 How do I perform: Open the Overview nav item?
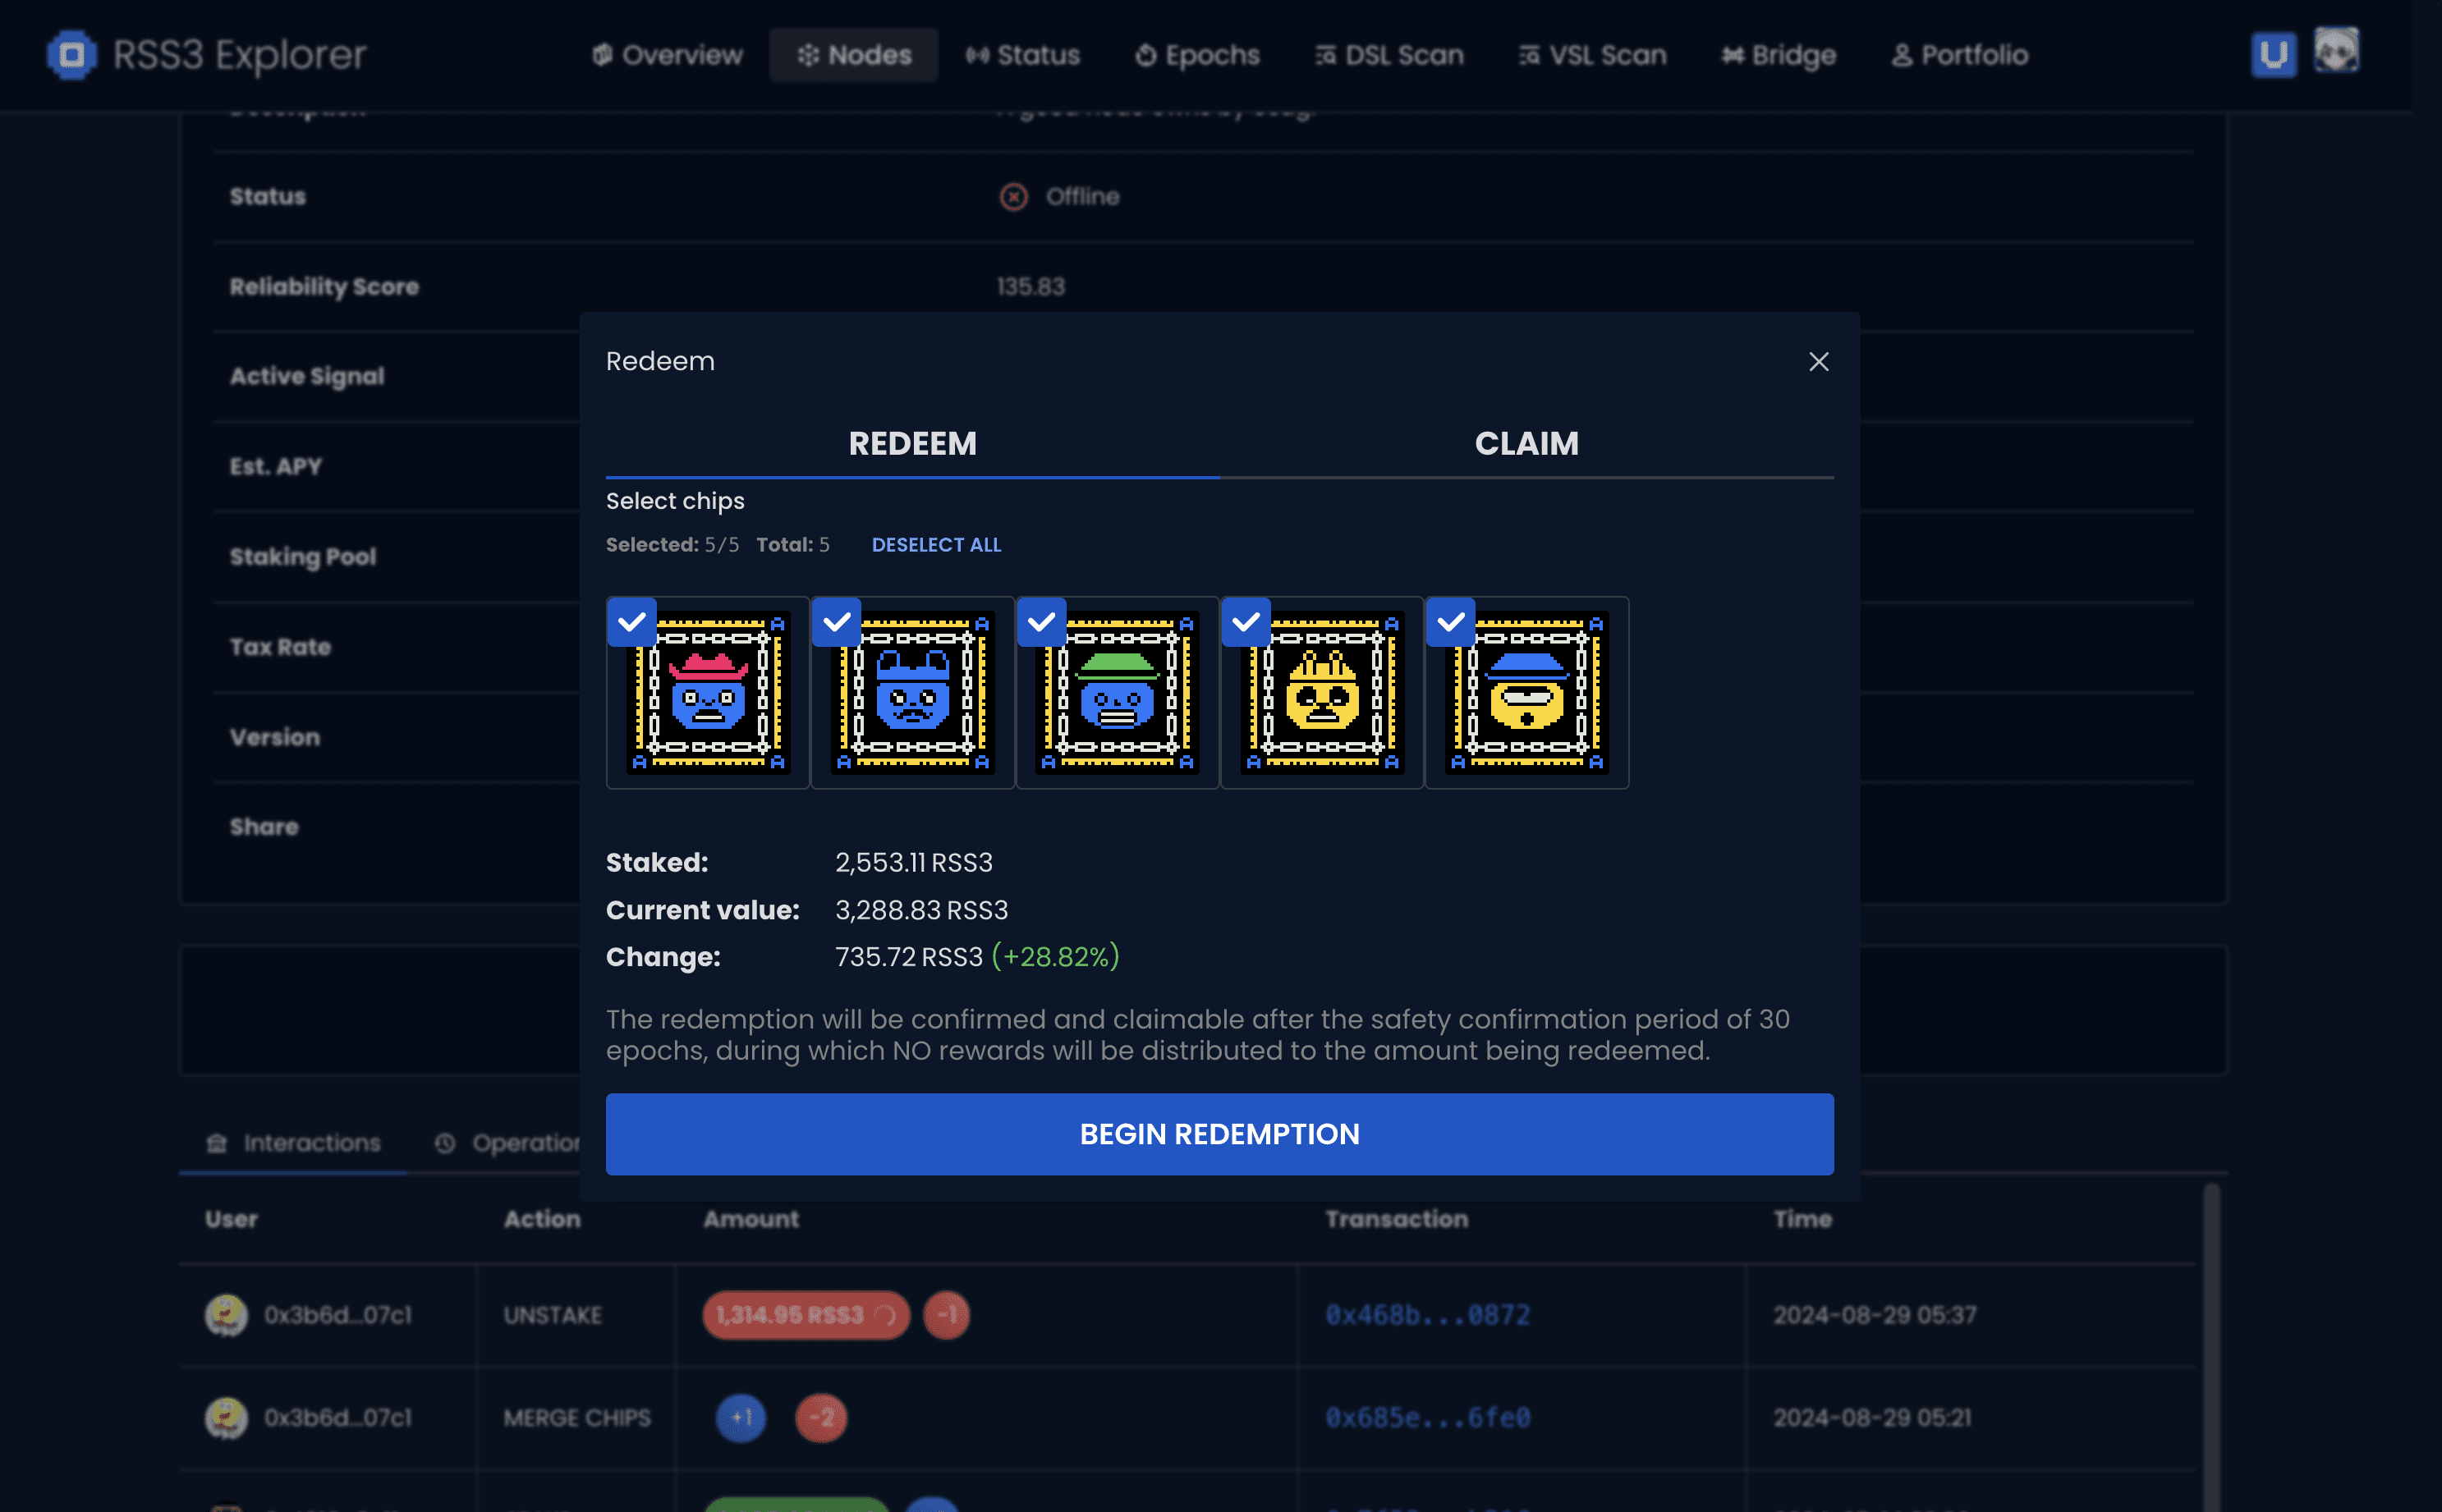(x=667, y=55)
